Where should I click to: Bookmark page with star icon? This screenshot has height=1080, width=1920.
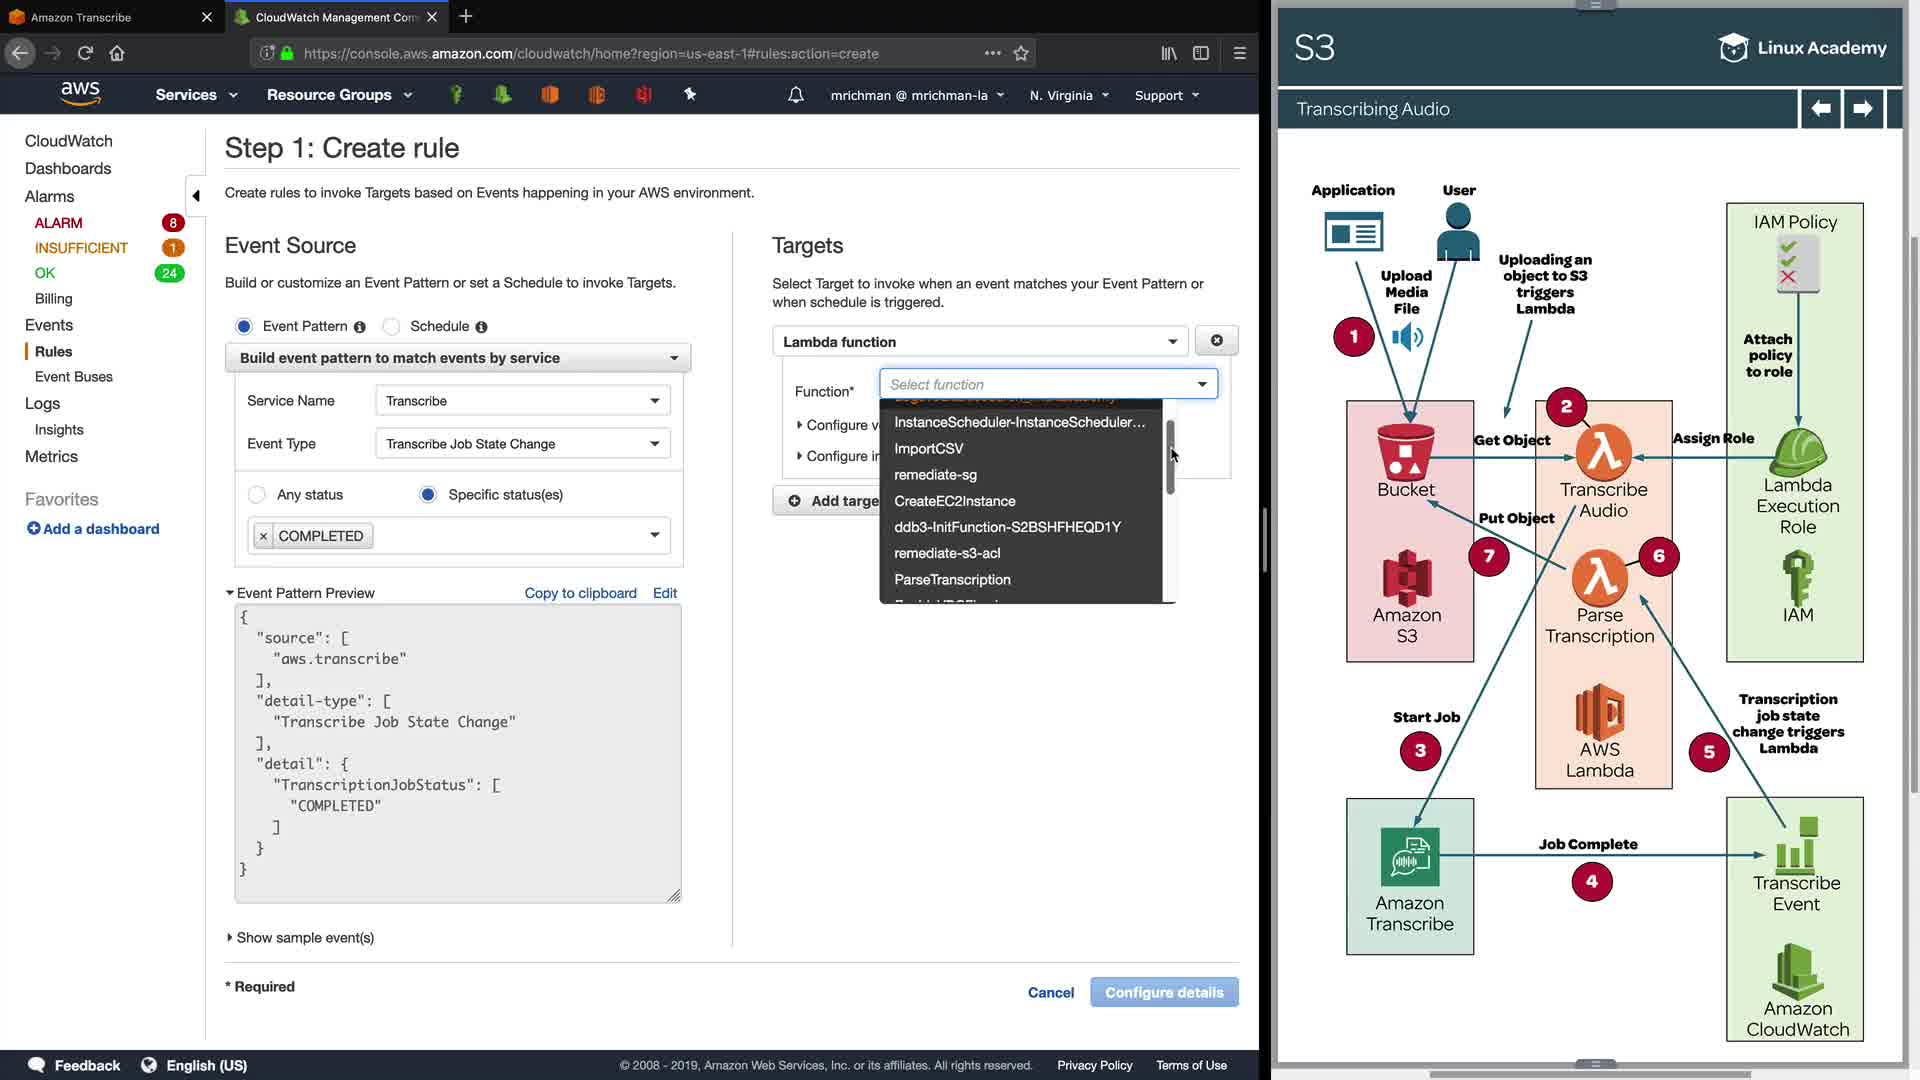point(1021,53)
